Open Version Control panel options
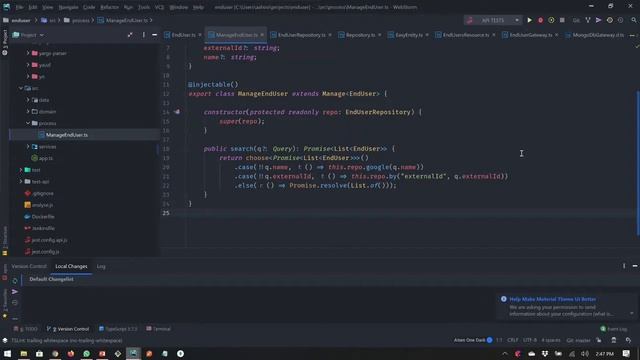640x360 pixels. point(624,266)
